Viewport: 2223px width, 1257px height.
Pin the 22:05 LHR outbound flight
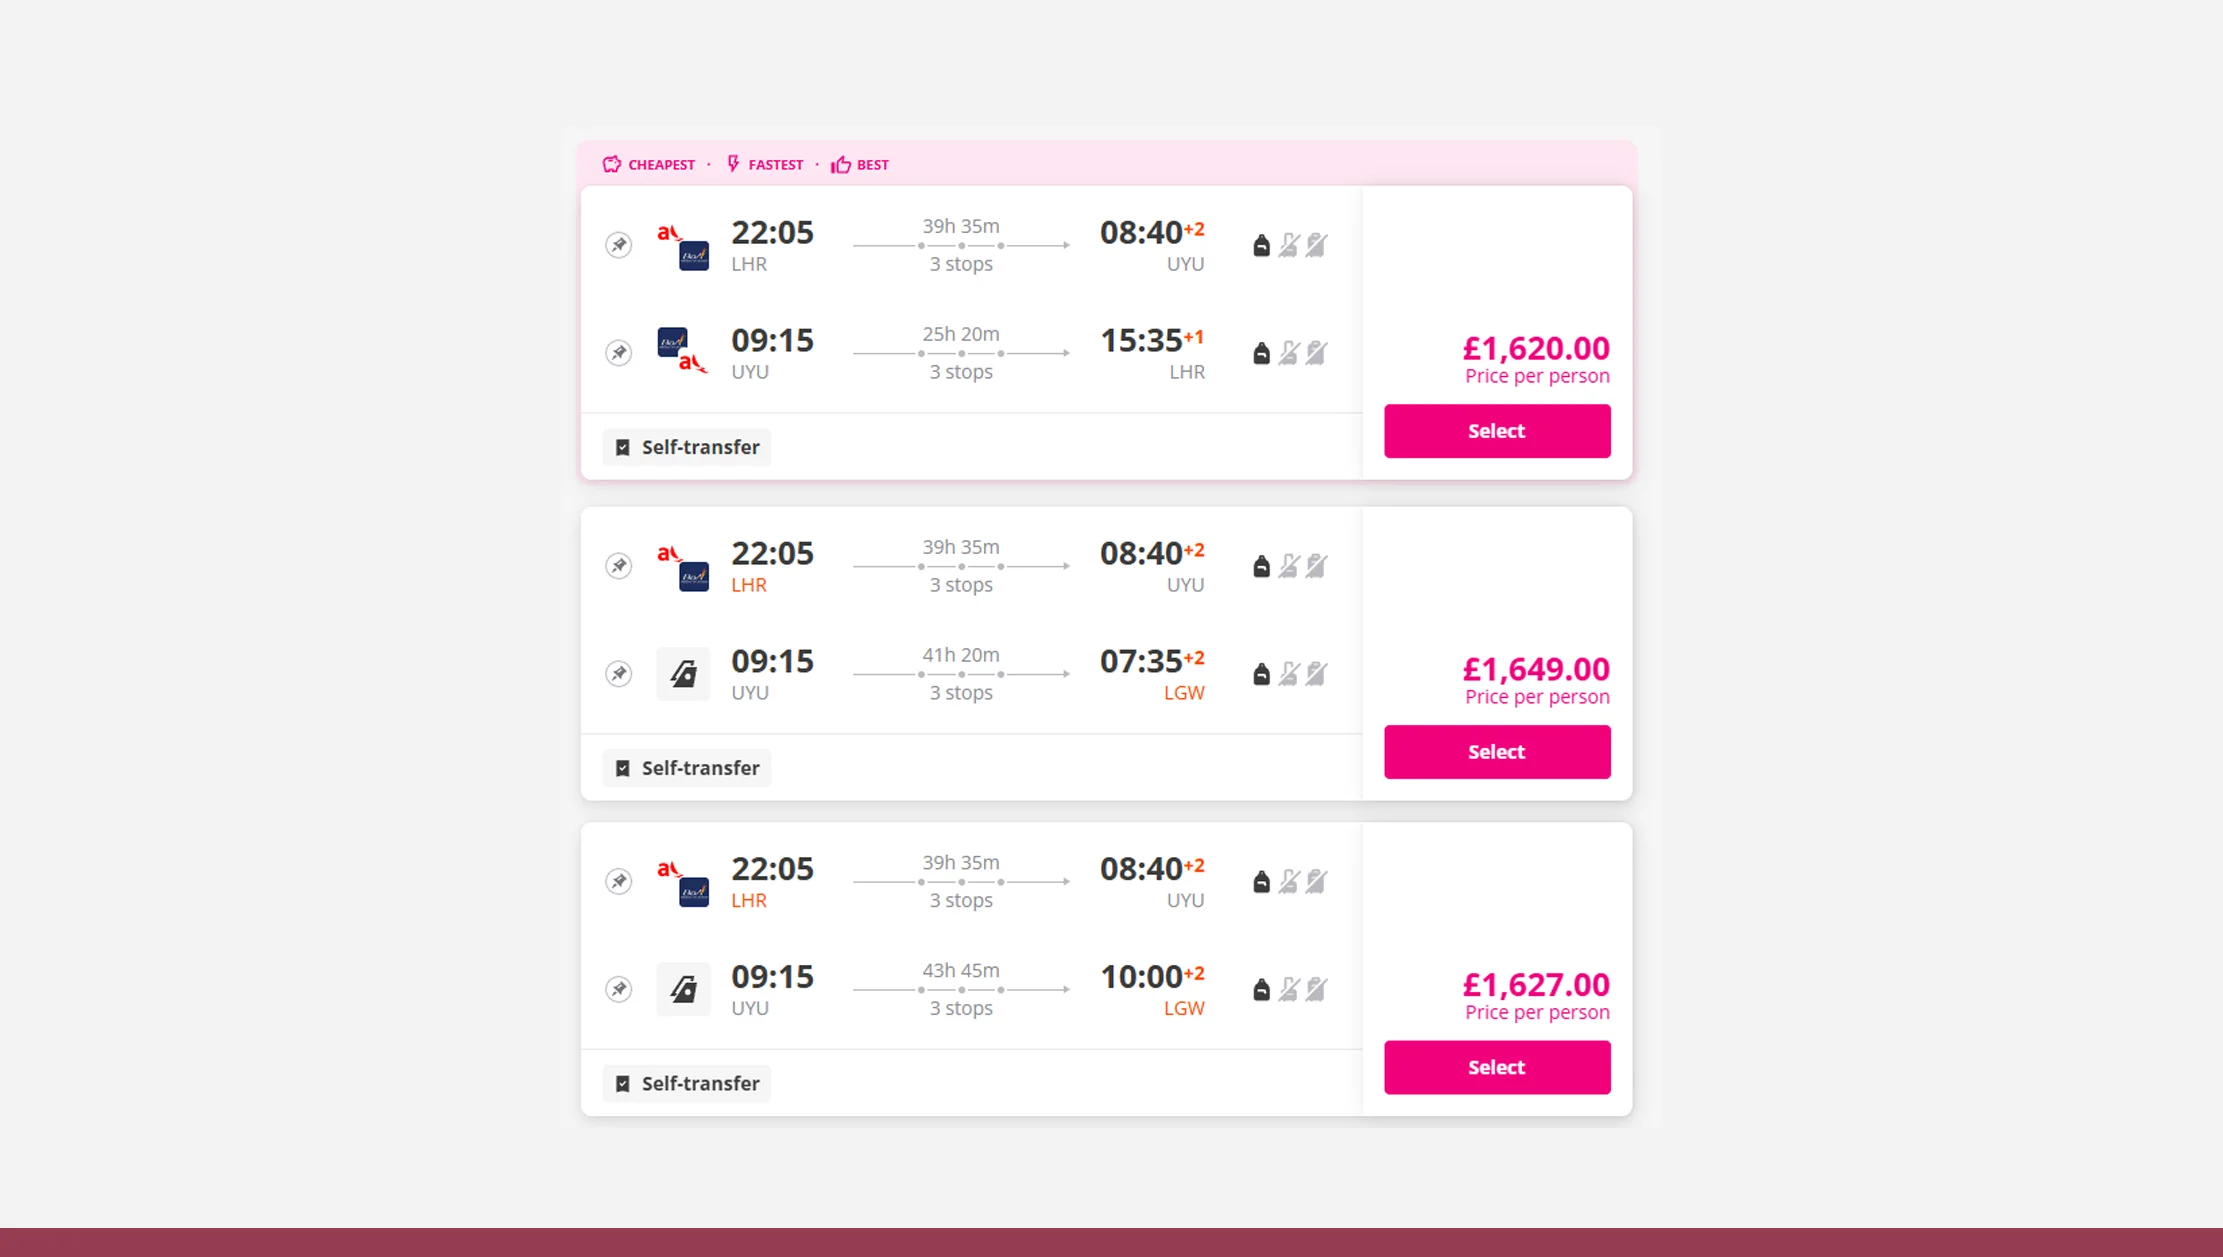click(619, 245)
